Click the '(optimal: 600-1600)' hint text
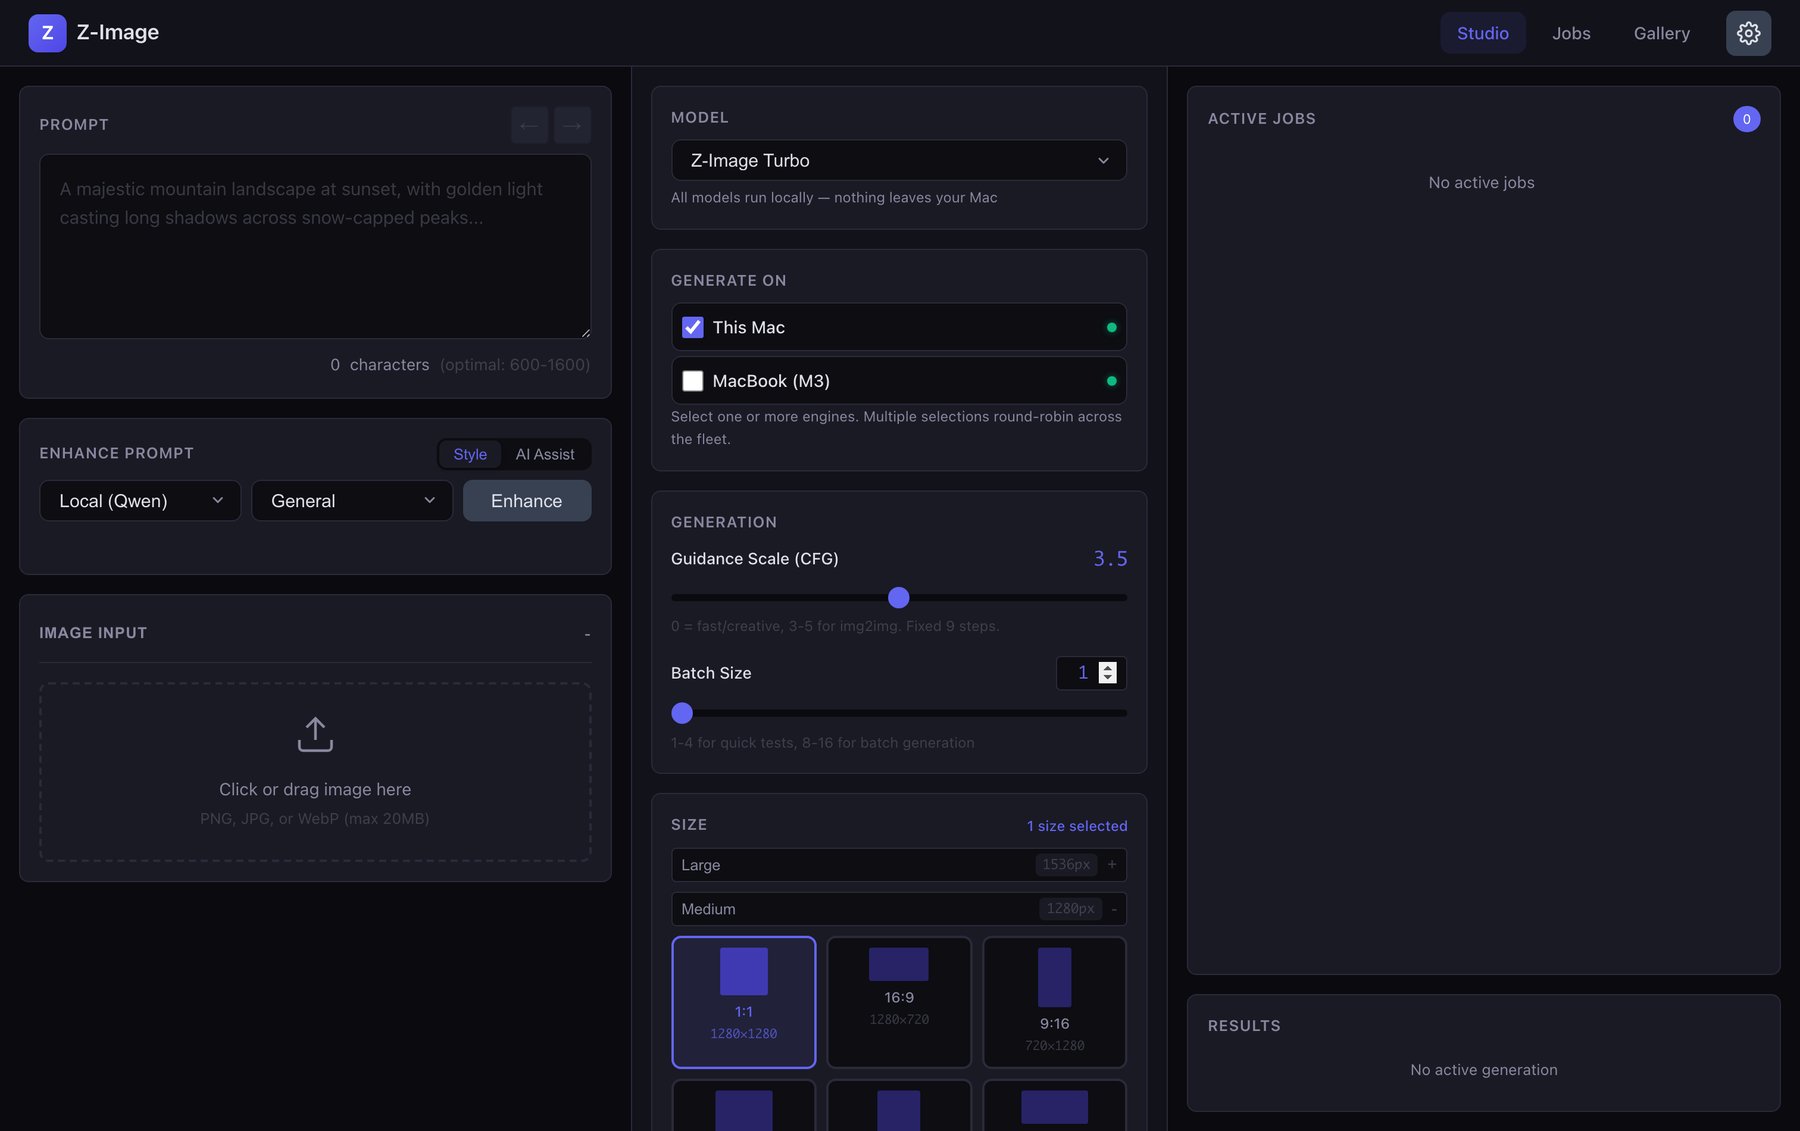The height and width of the screenshot is (1131, 1800). (515, 365)
